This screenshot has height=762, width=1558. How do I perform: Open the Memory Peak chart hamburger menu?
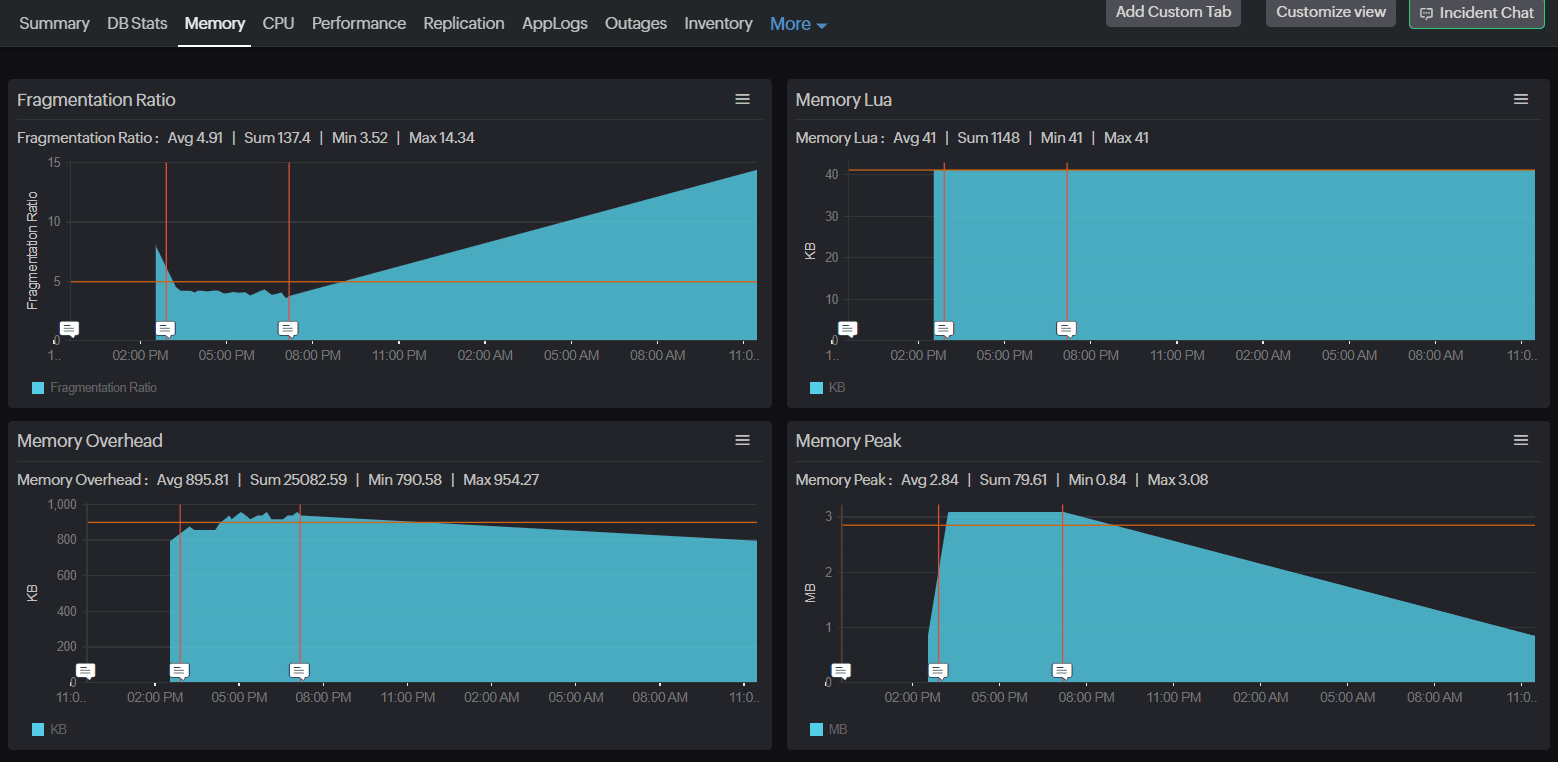click(1520, 440)
